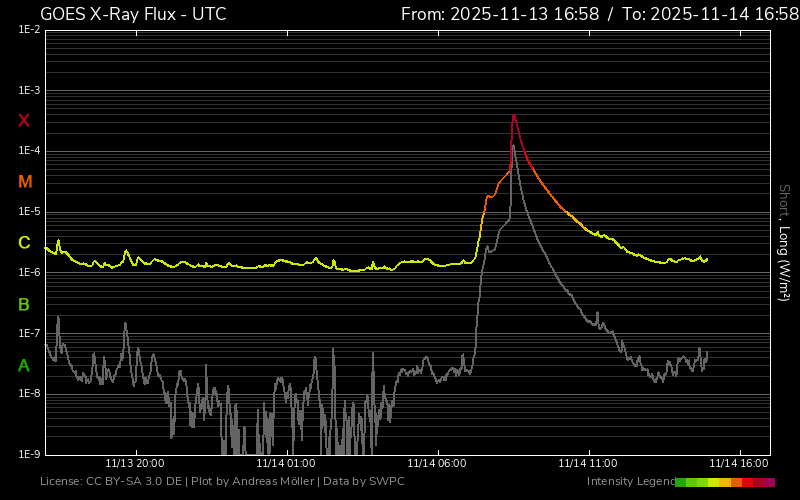Click the orange M flare class letter
Image resolution: width=800 pixels, height=500 pixels.
pyautogui.click(x=25, y=182)
